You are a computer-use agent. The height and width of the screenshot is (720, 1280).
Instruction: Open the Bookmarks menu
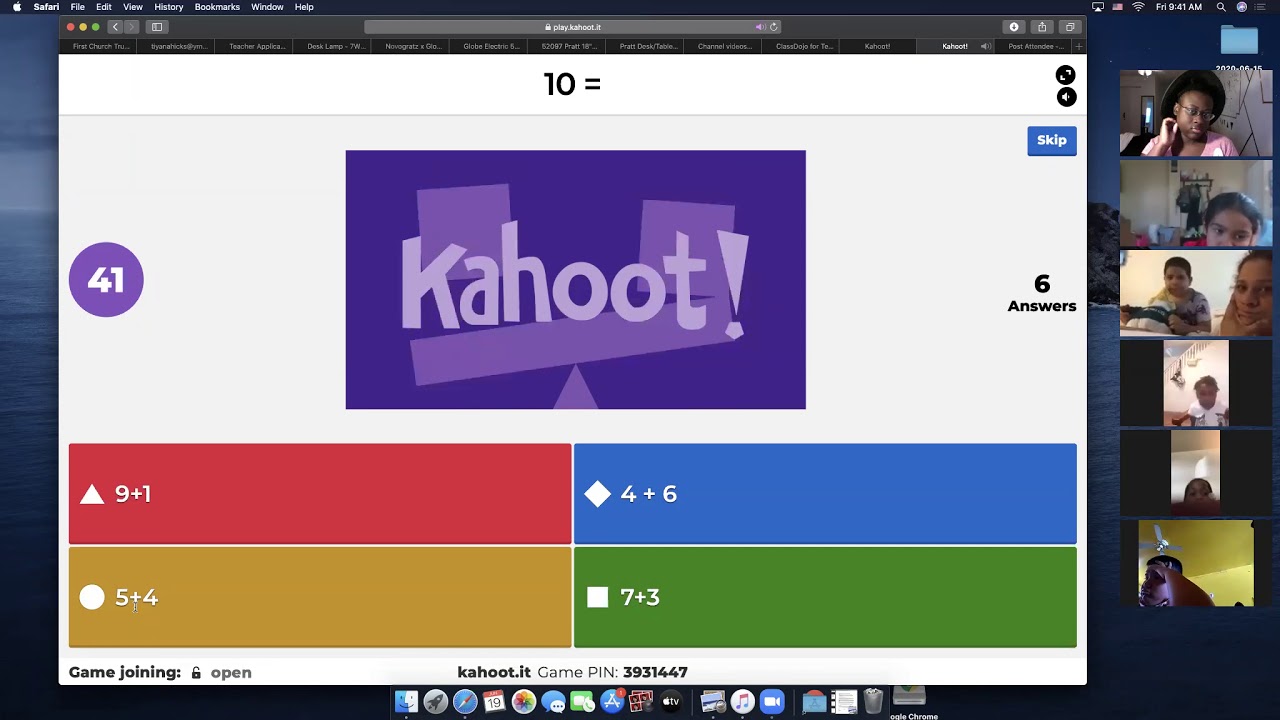[x=217, y=7]
